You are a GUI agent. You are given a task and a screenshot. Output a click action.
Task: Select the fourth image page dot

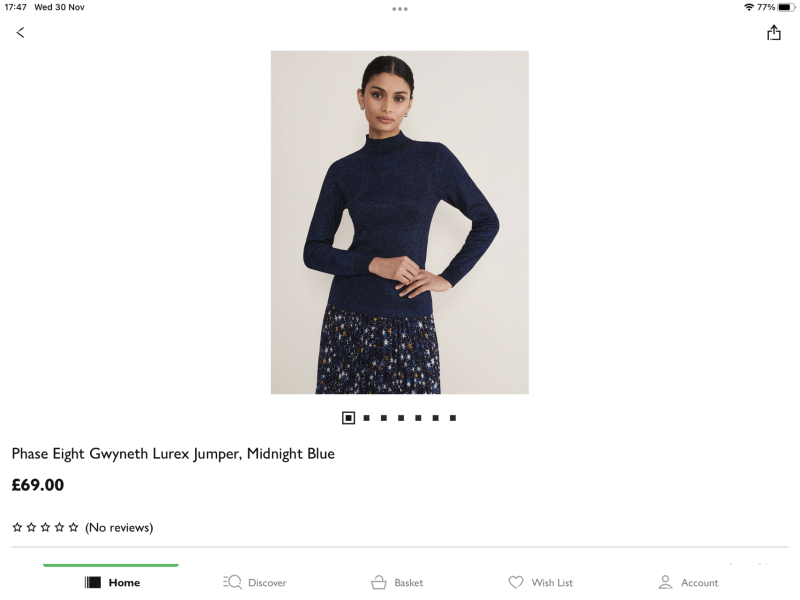pos(401,418)
